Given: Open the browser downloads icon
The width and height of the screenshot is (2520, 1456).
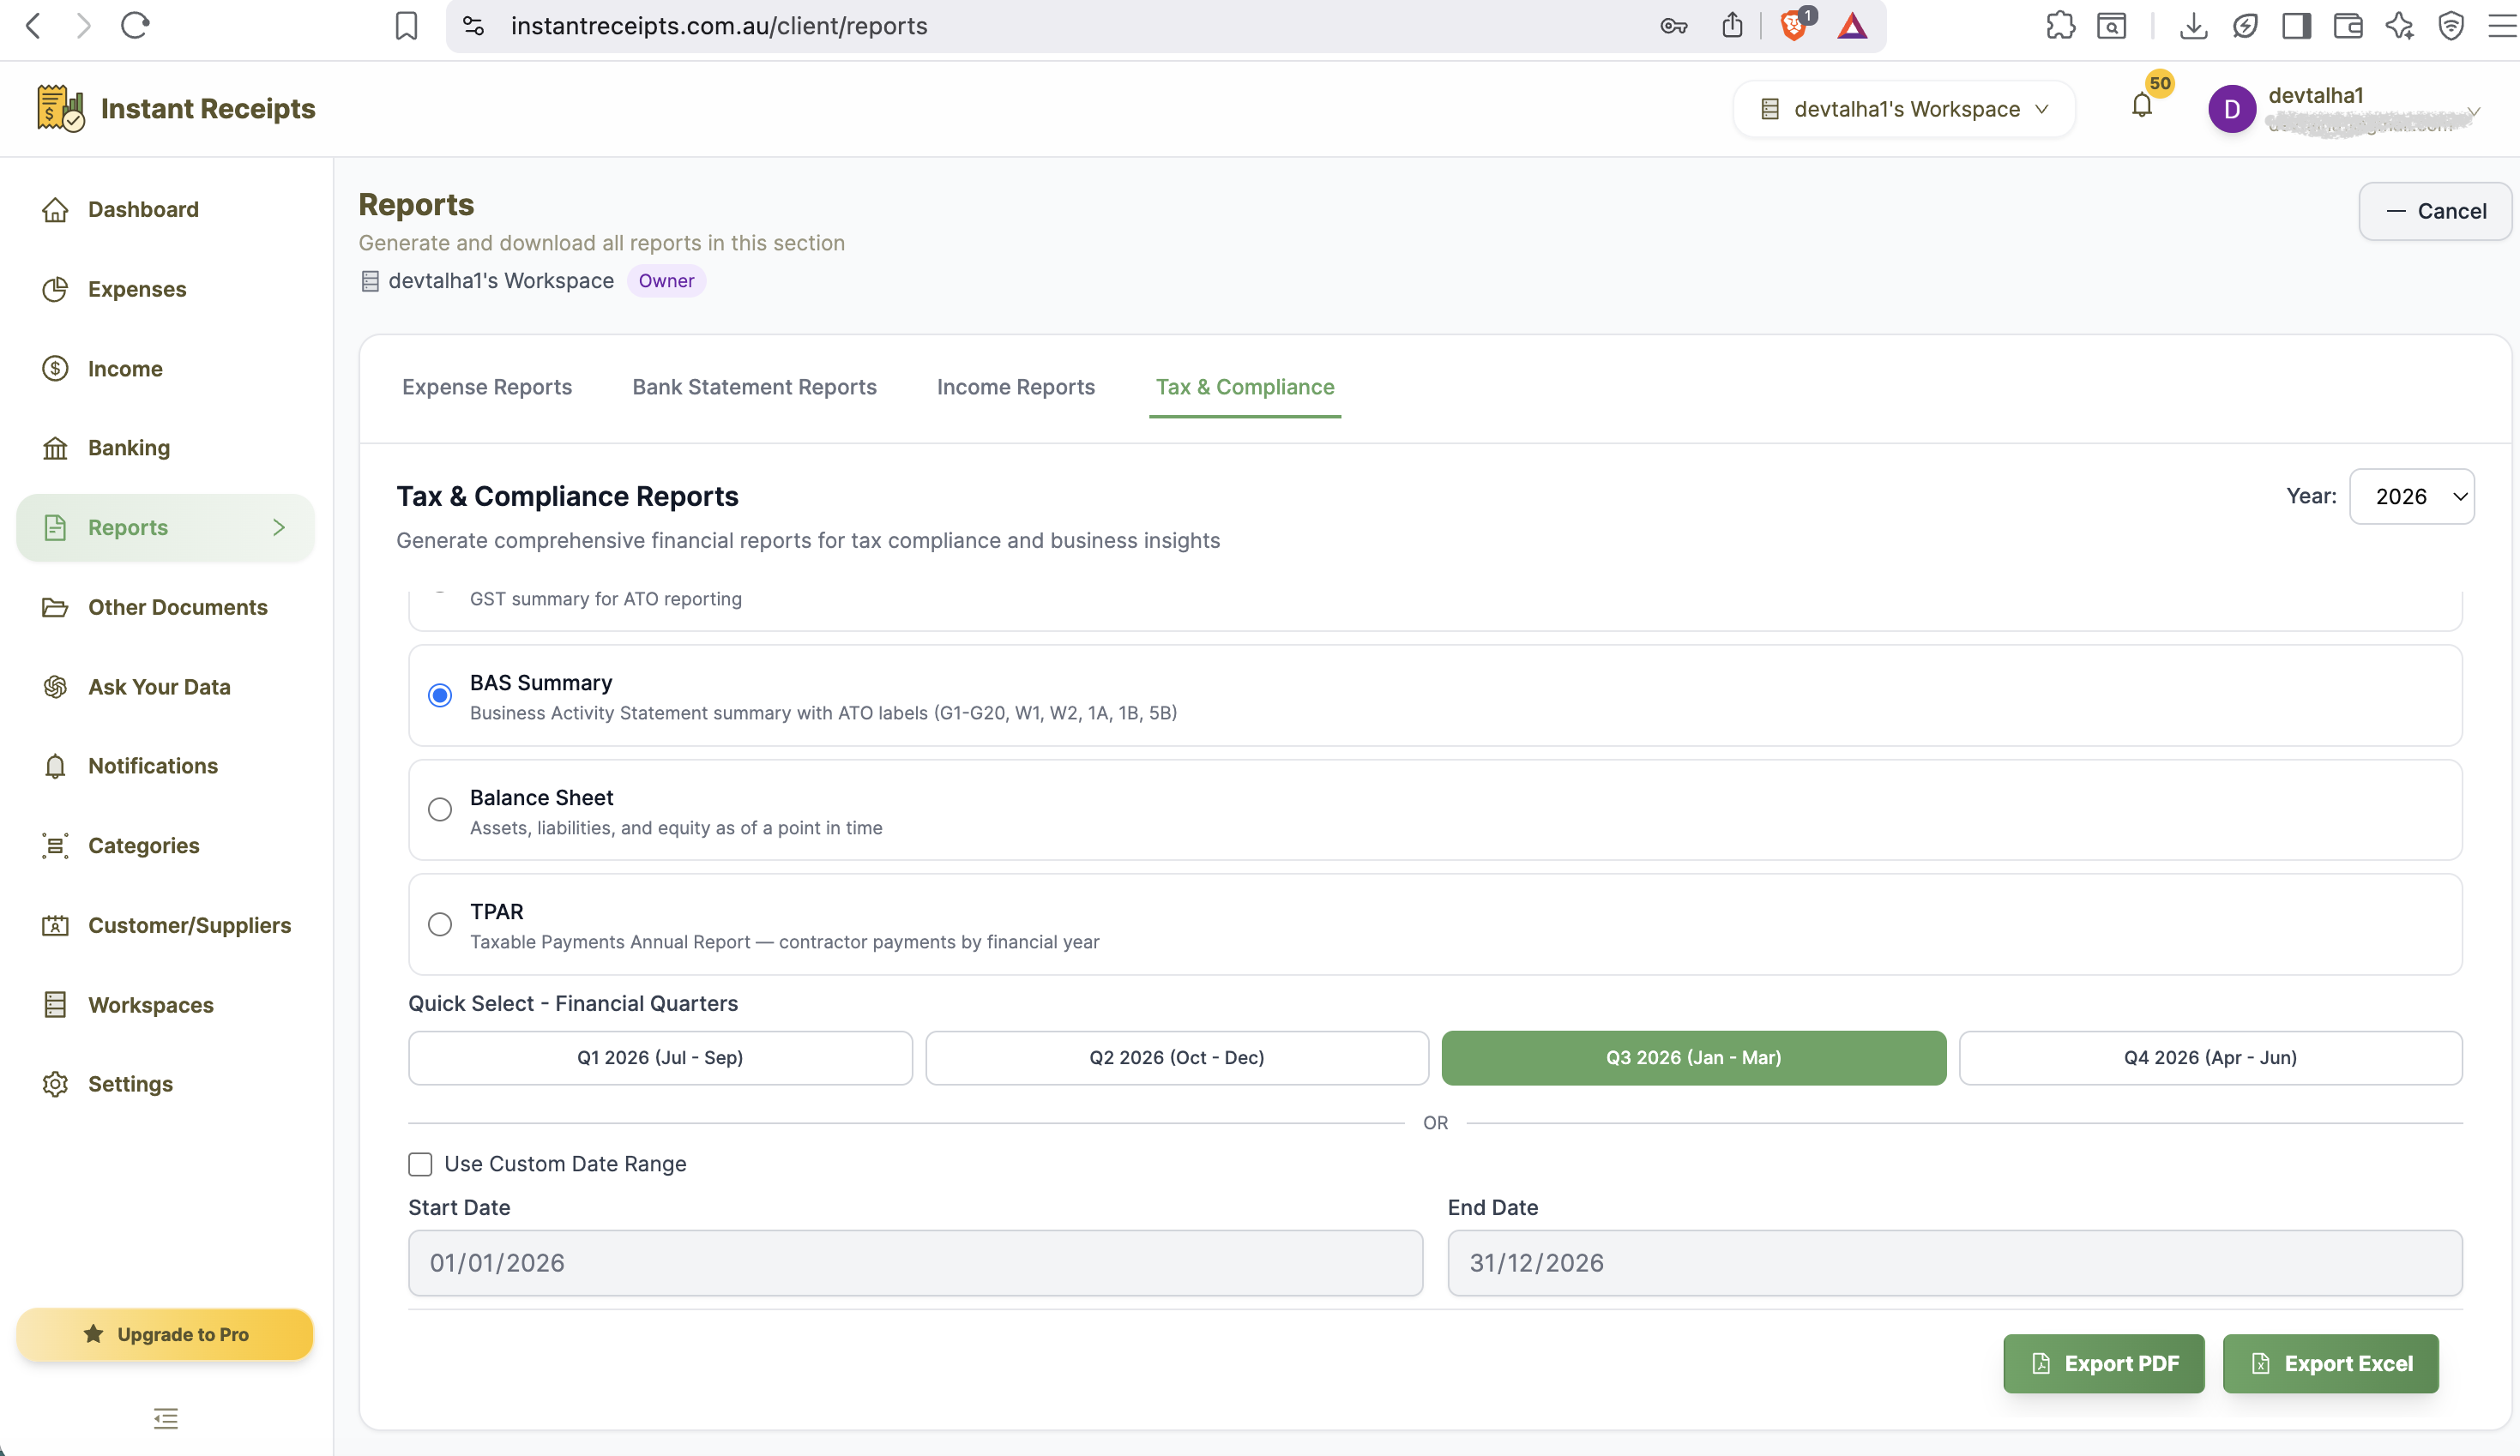Looking at the screenshot, I should tap(2193, 26).
